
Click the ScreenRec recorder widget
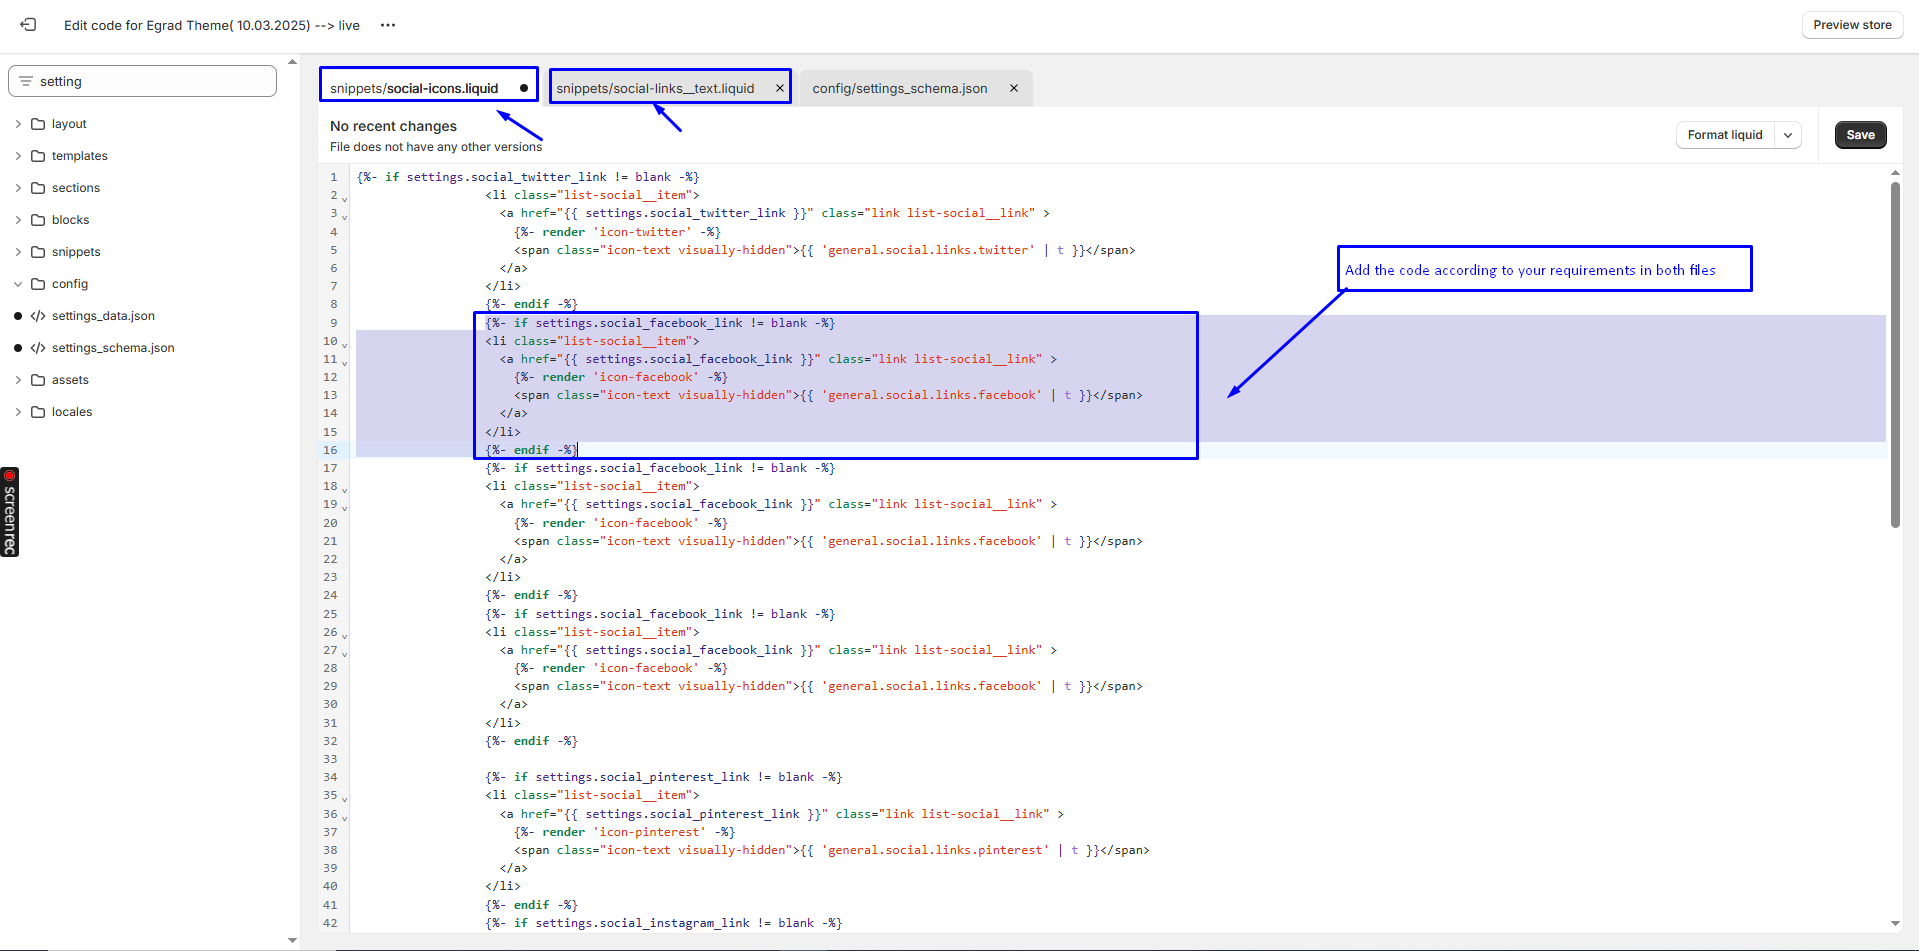(10, 512)
